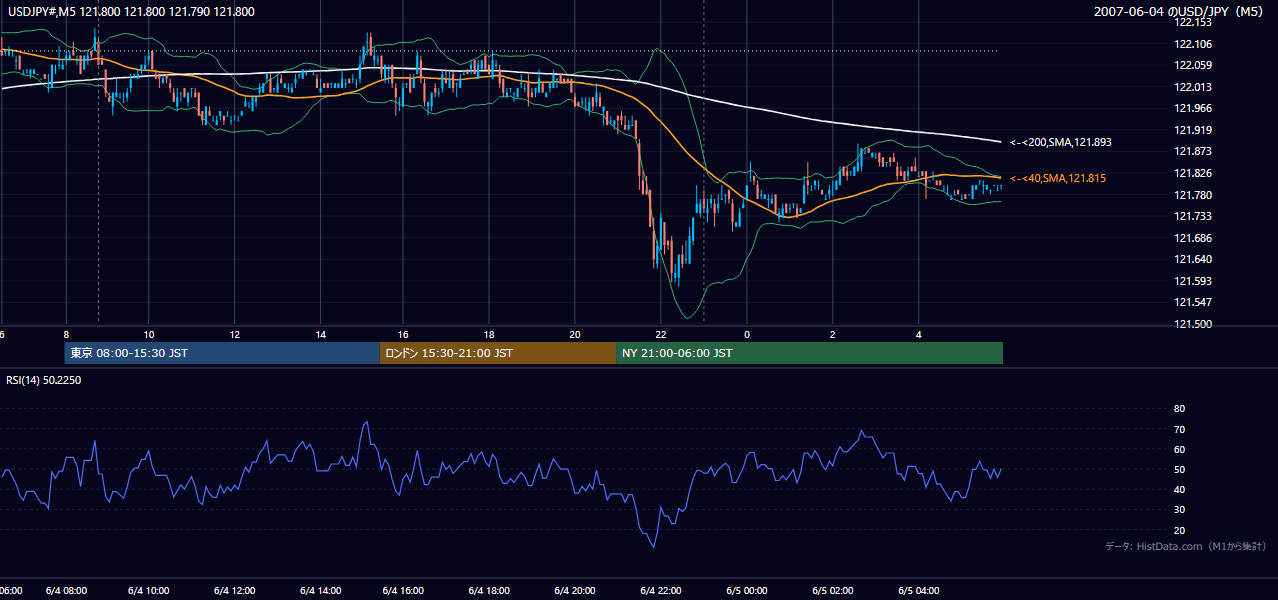Click the 6/4 08:00 bottom time label

pyautogui.click(x=65, y=590)
